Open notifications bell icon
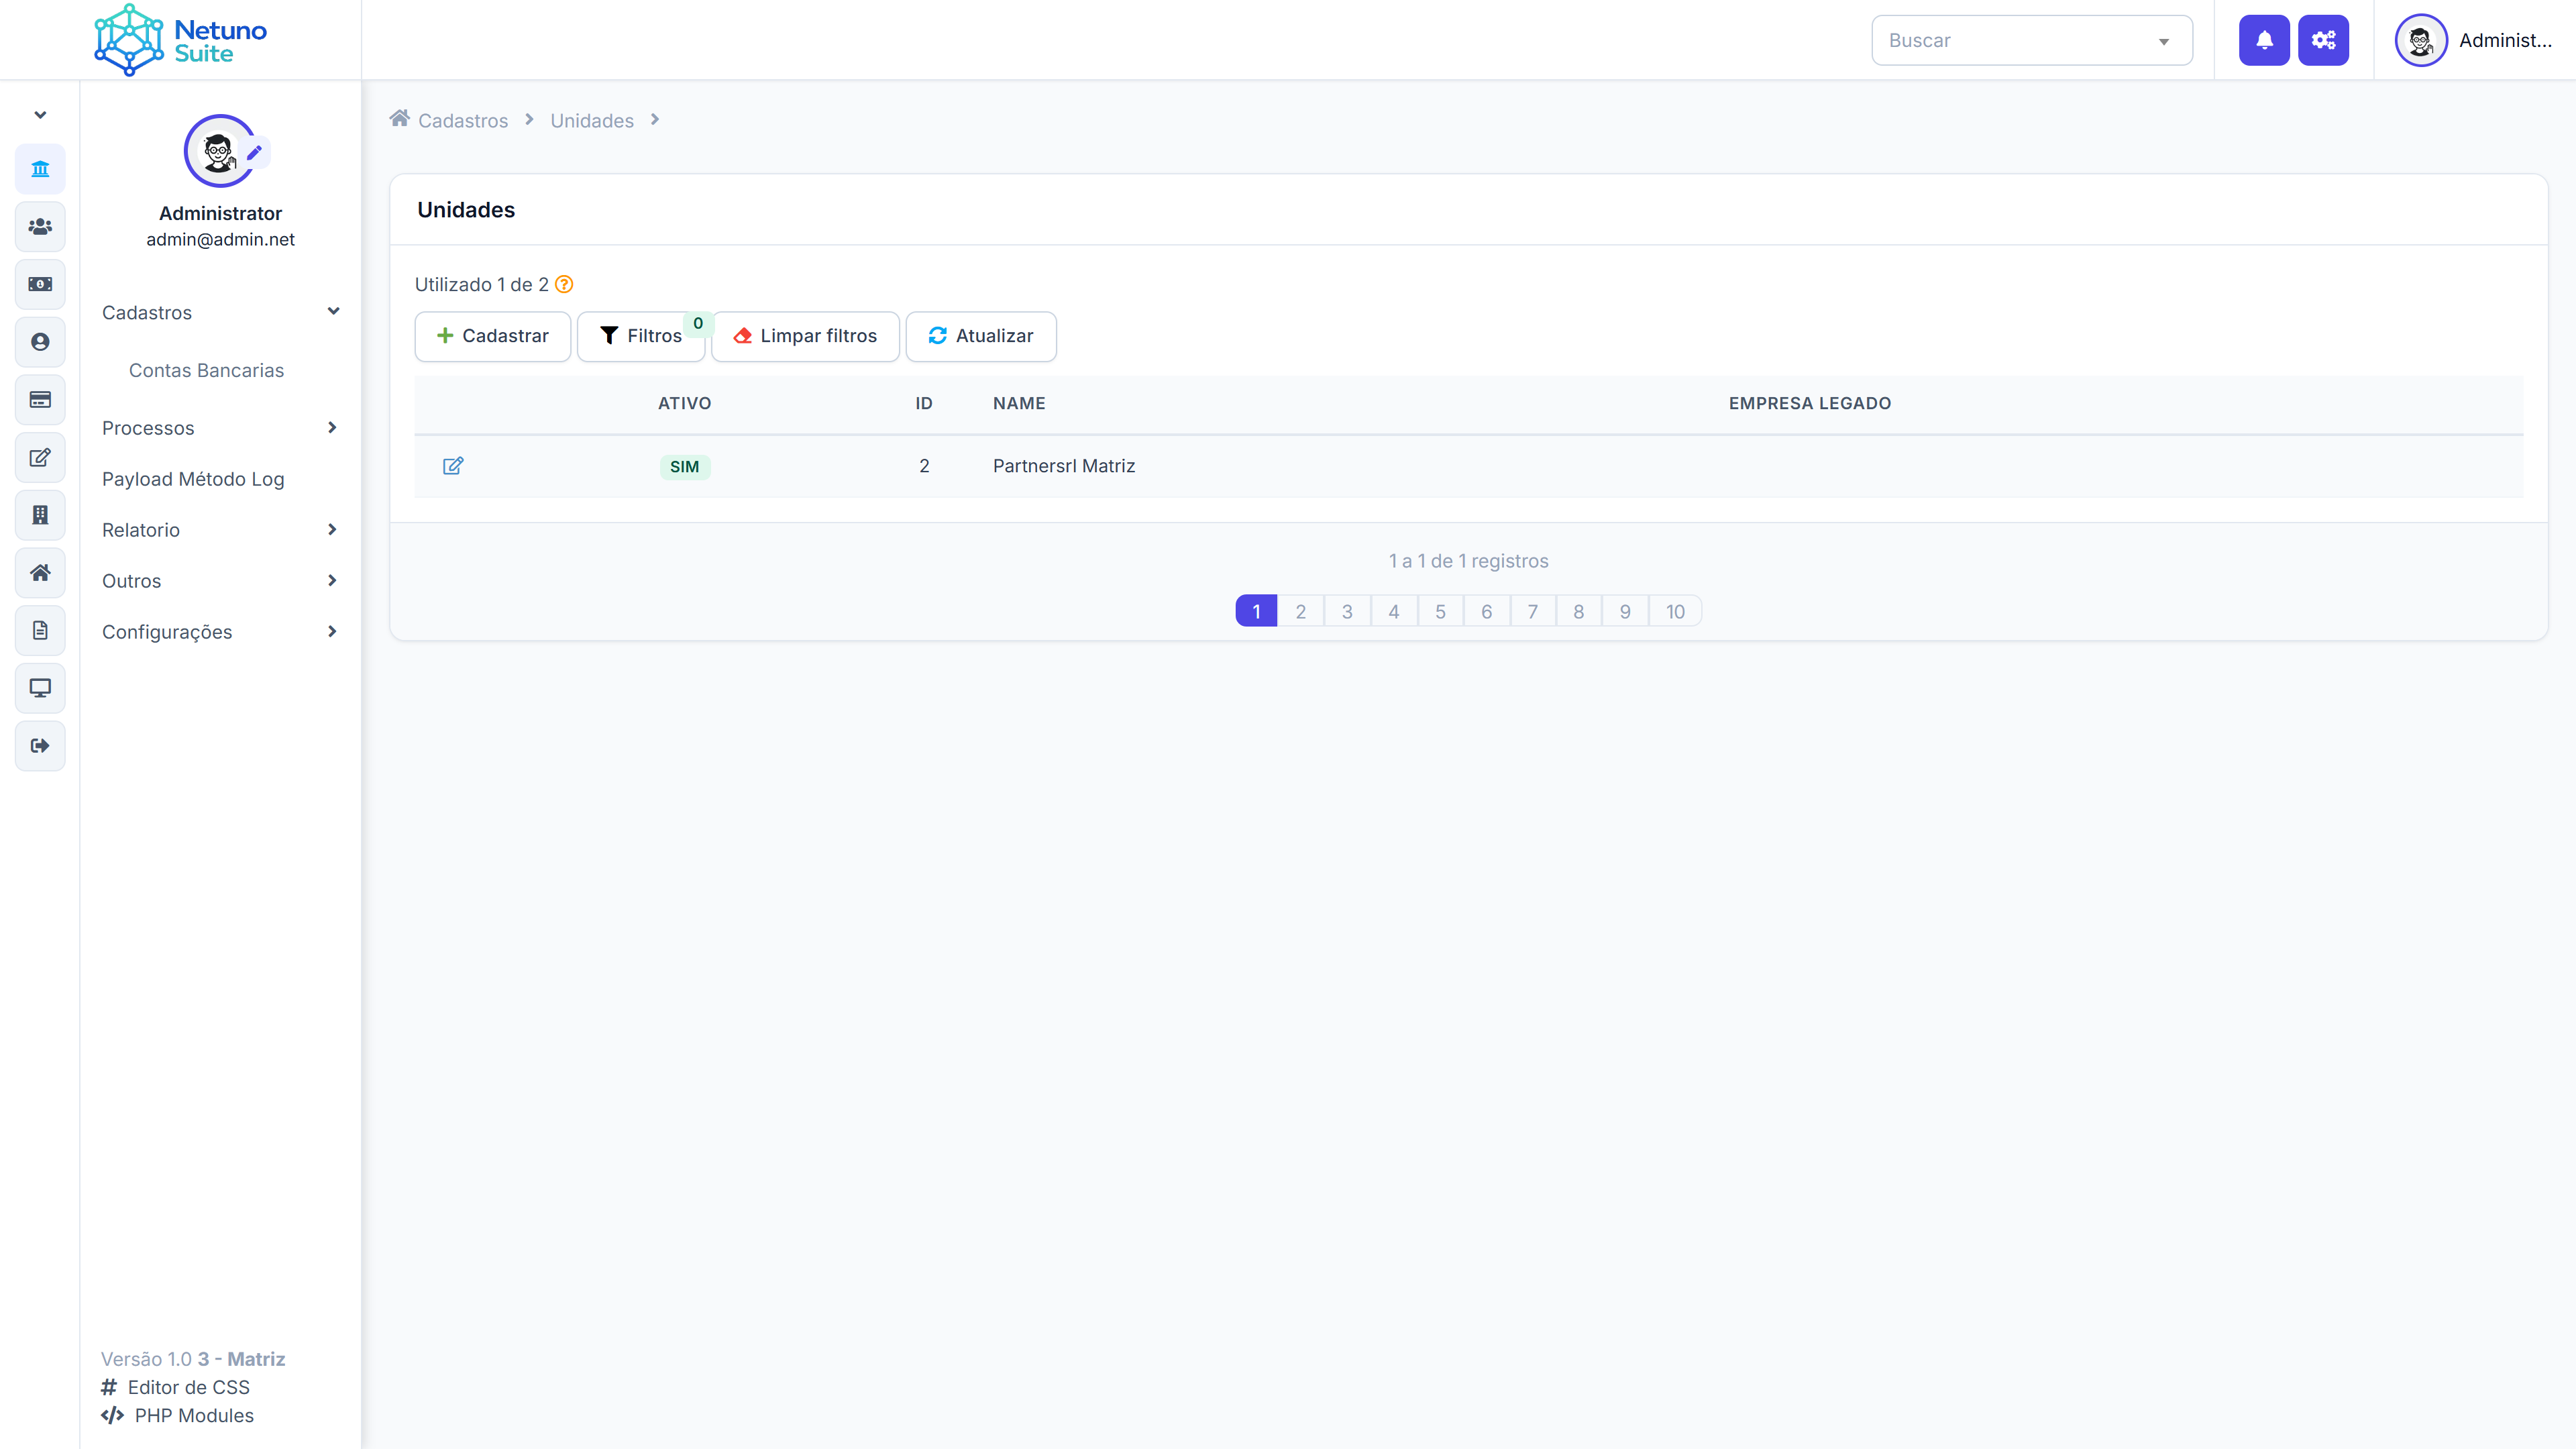2576x1449 pixels. pyautogui.click(x=2264, y=40)
